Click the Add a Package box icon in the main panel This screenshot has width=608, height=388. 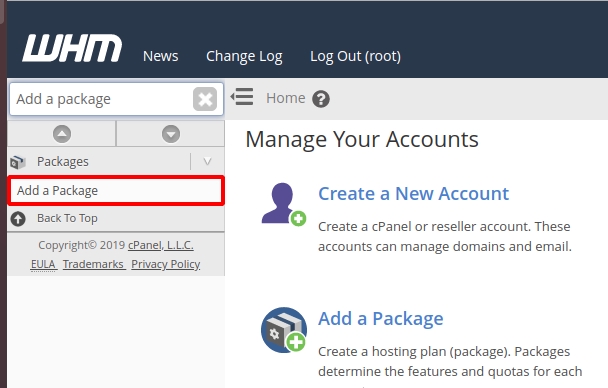284,330
